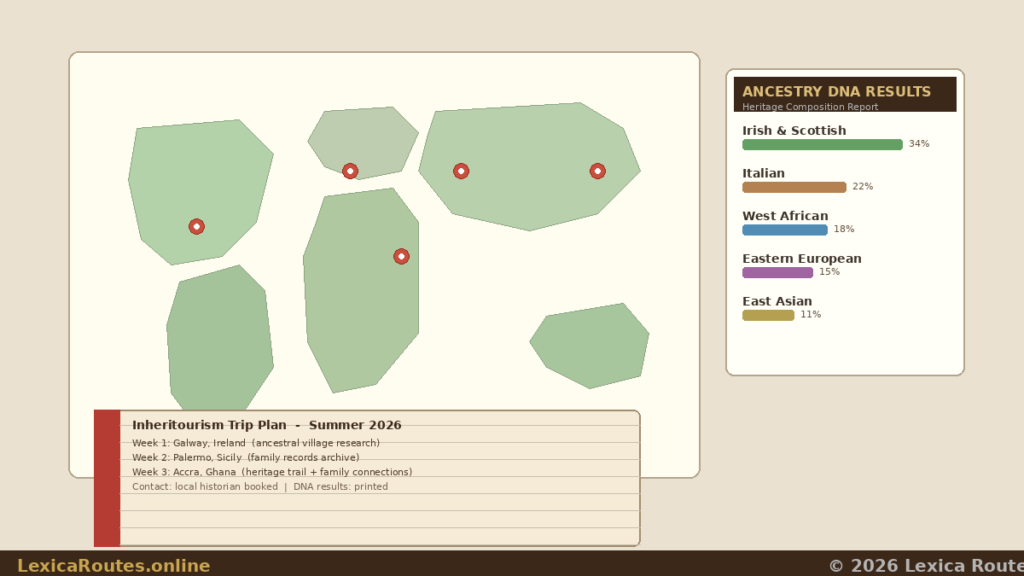This screenshot has width=1024, height=576.
Task: Select the purple Eastern European bar
Action: pyautogui.click(x=778, y=272)
